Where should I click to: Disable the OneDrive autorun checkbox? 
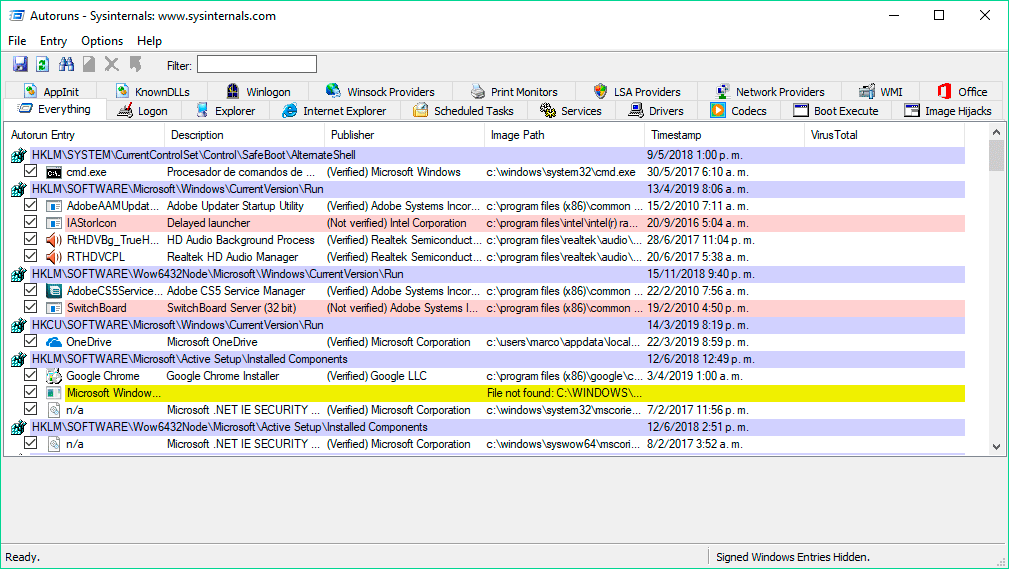pyautogui.click(x=30, y=341)
